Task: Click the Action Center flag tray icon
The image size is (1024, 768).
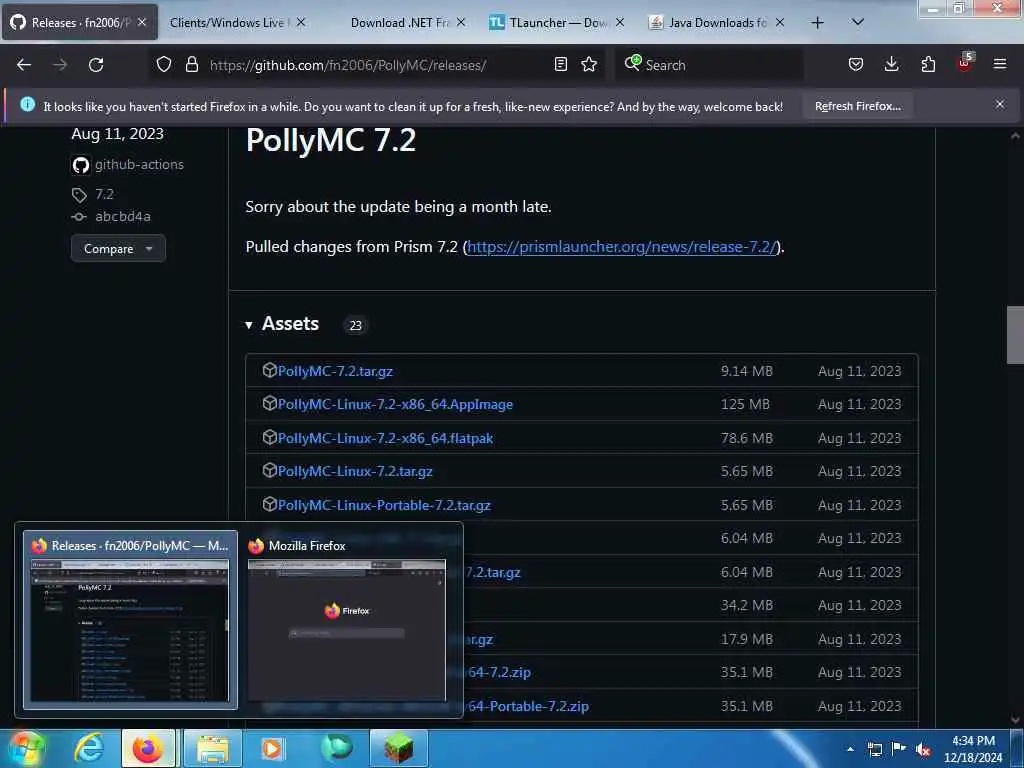Action: pyautogui.click(x=899, y=749)
